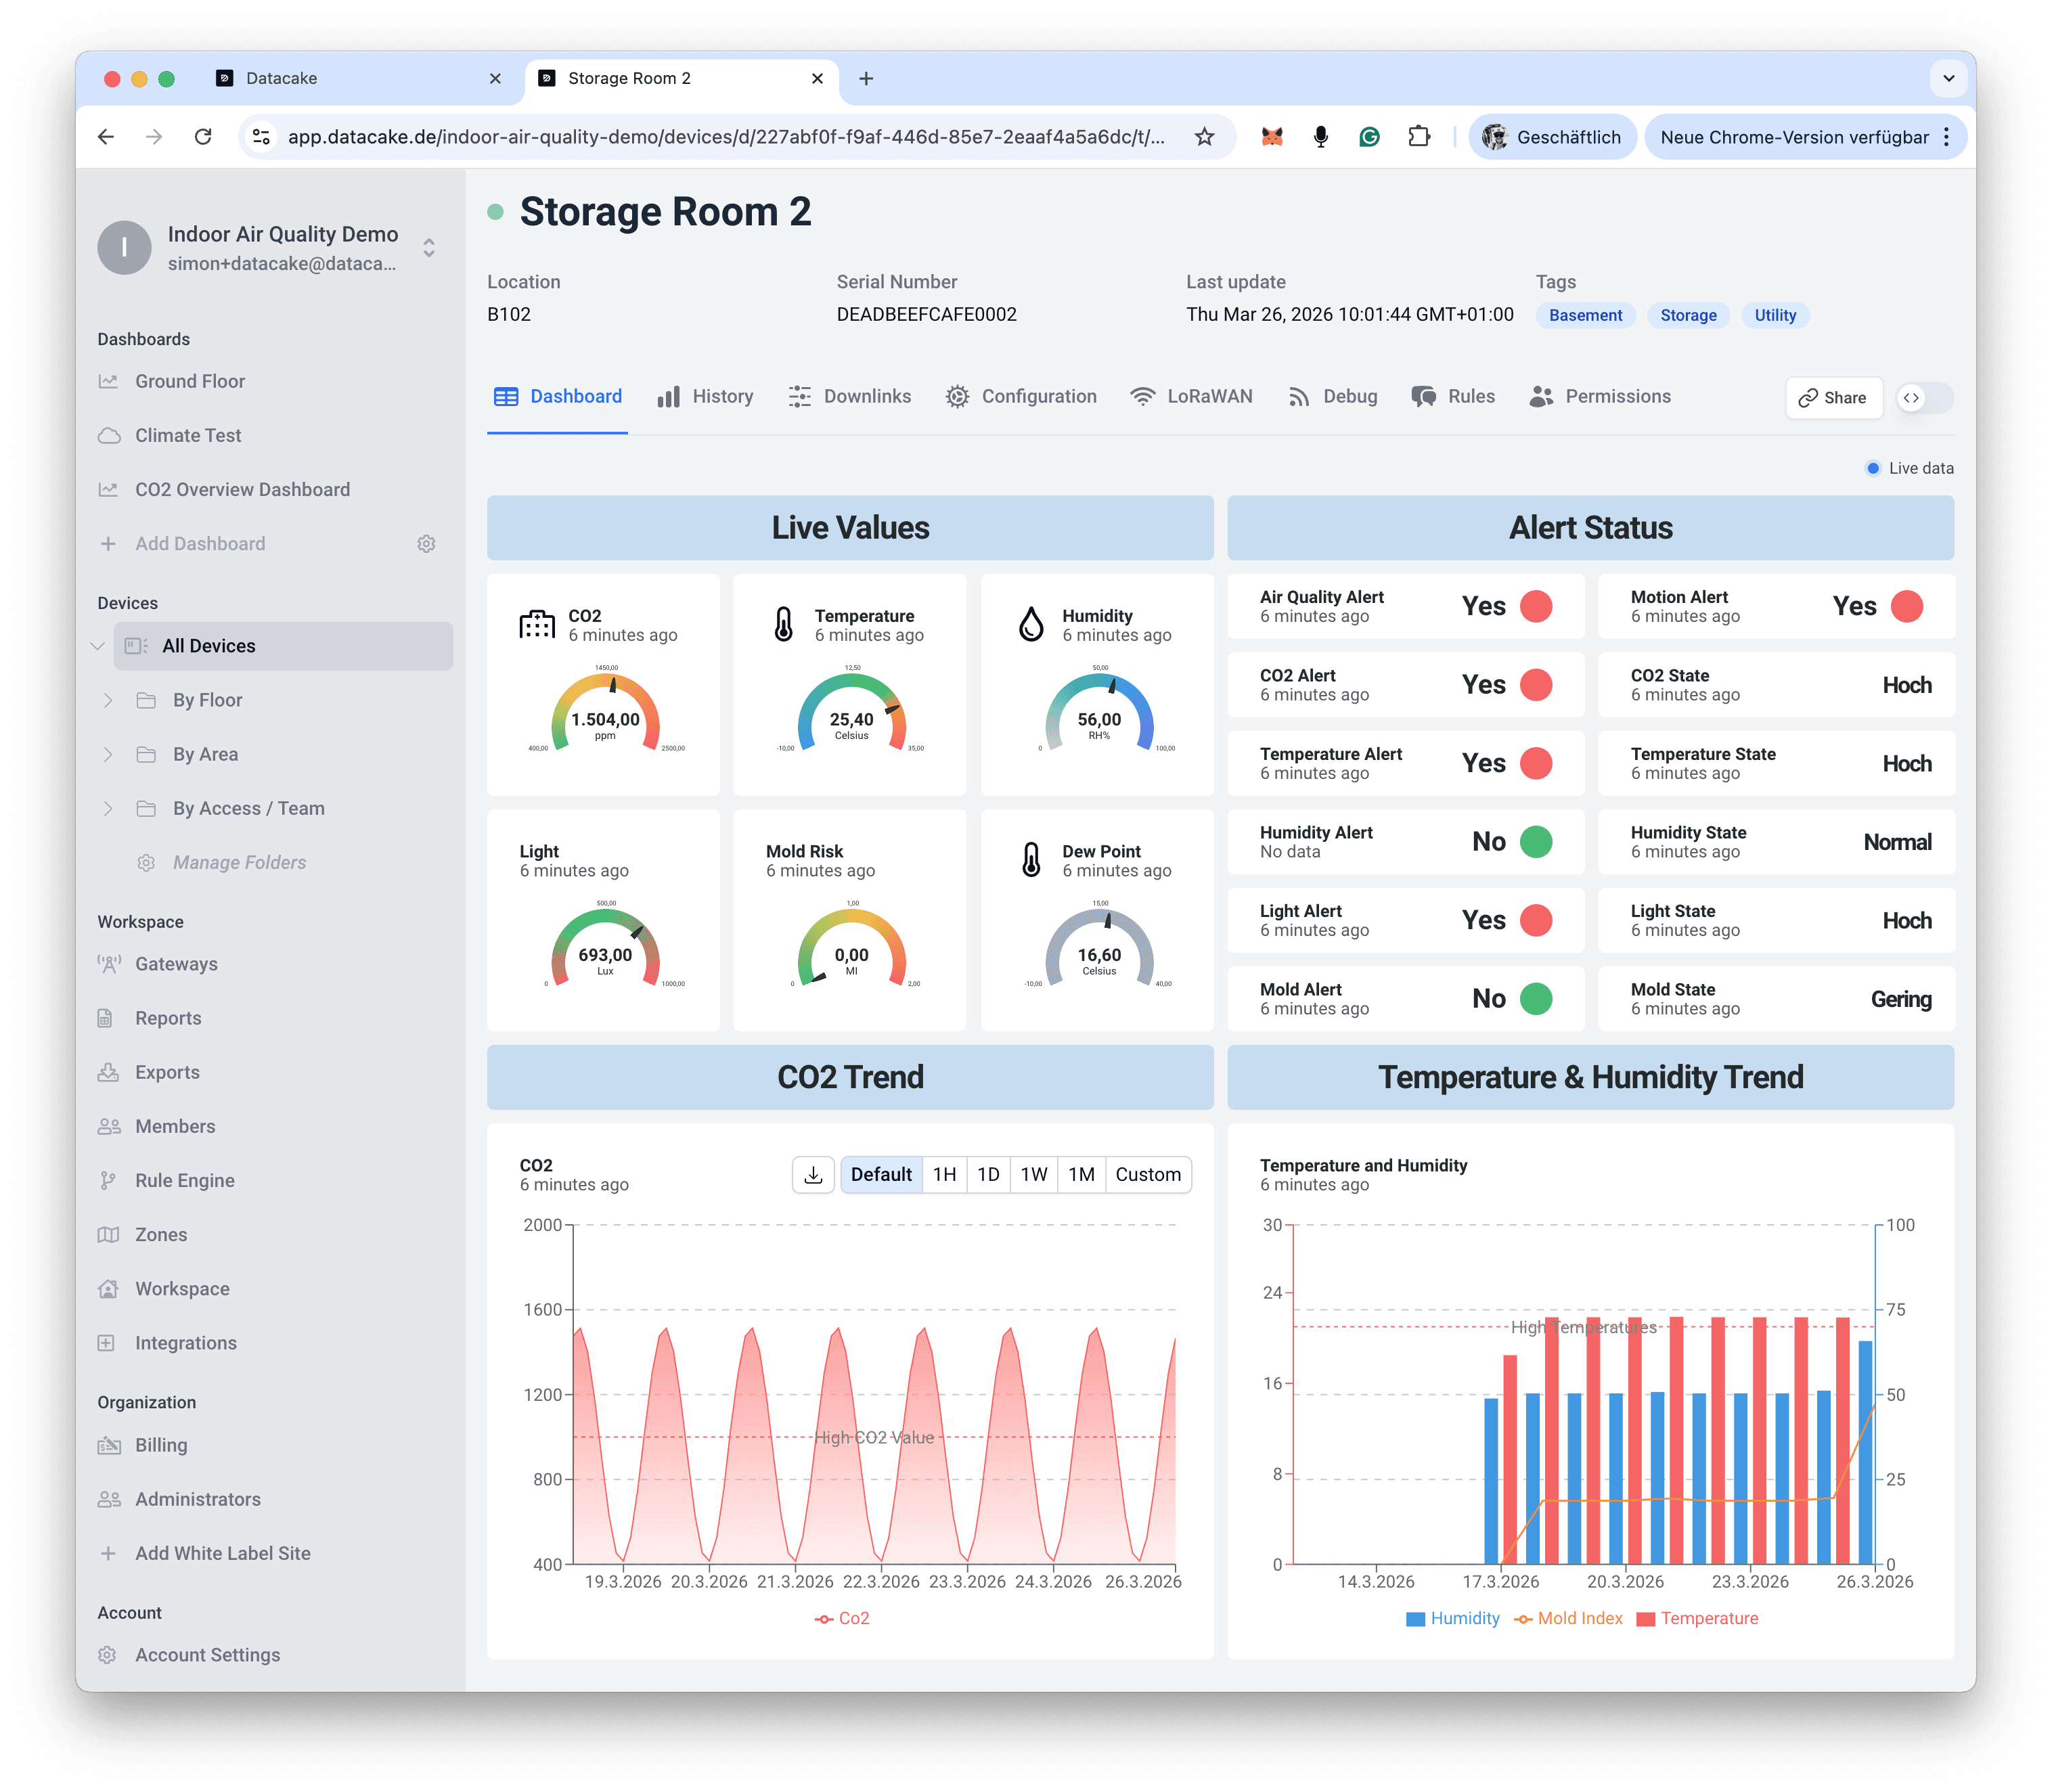The width and height of the screenshot is (2052, 1792).
Task: Click the dashboards settings gear icon
Action: [x=426, y=544]
